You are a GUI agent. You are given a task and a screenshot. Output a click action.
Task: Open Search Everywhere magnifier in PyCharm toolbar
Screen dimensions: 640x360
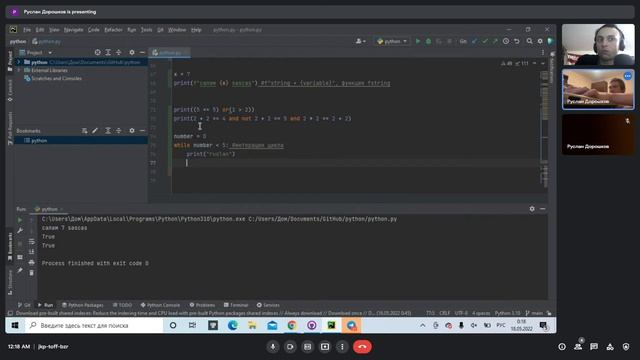pos(529,41)
